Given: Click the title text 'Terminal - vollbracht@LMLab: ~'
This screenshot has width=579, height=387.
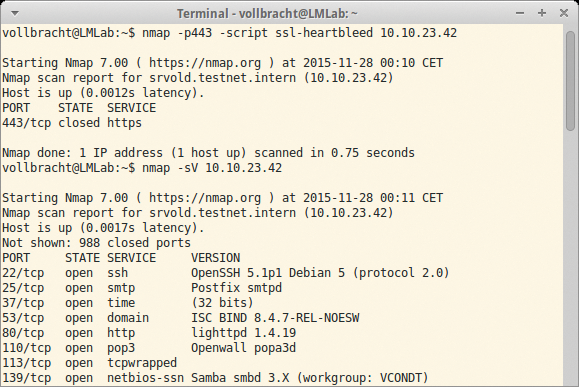Looking at the screenshot, I should (267, 14).
